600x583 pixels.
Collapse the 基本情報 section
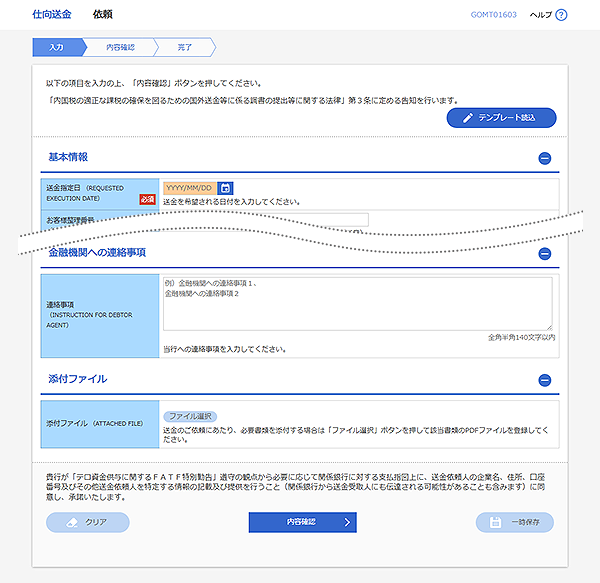(x=545, y=158)
